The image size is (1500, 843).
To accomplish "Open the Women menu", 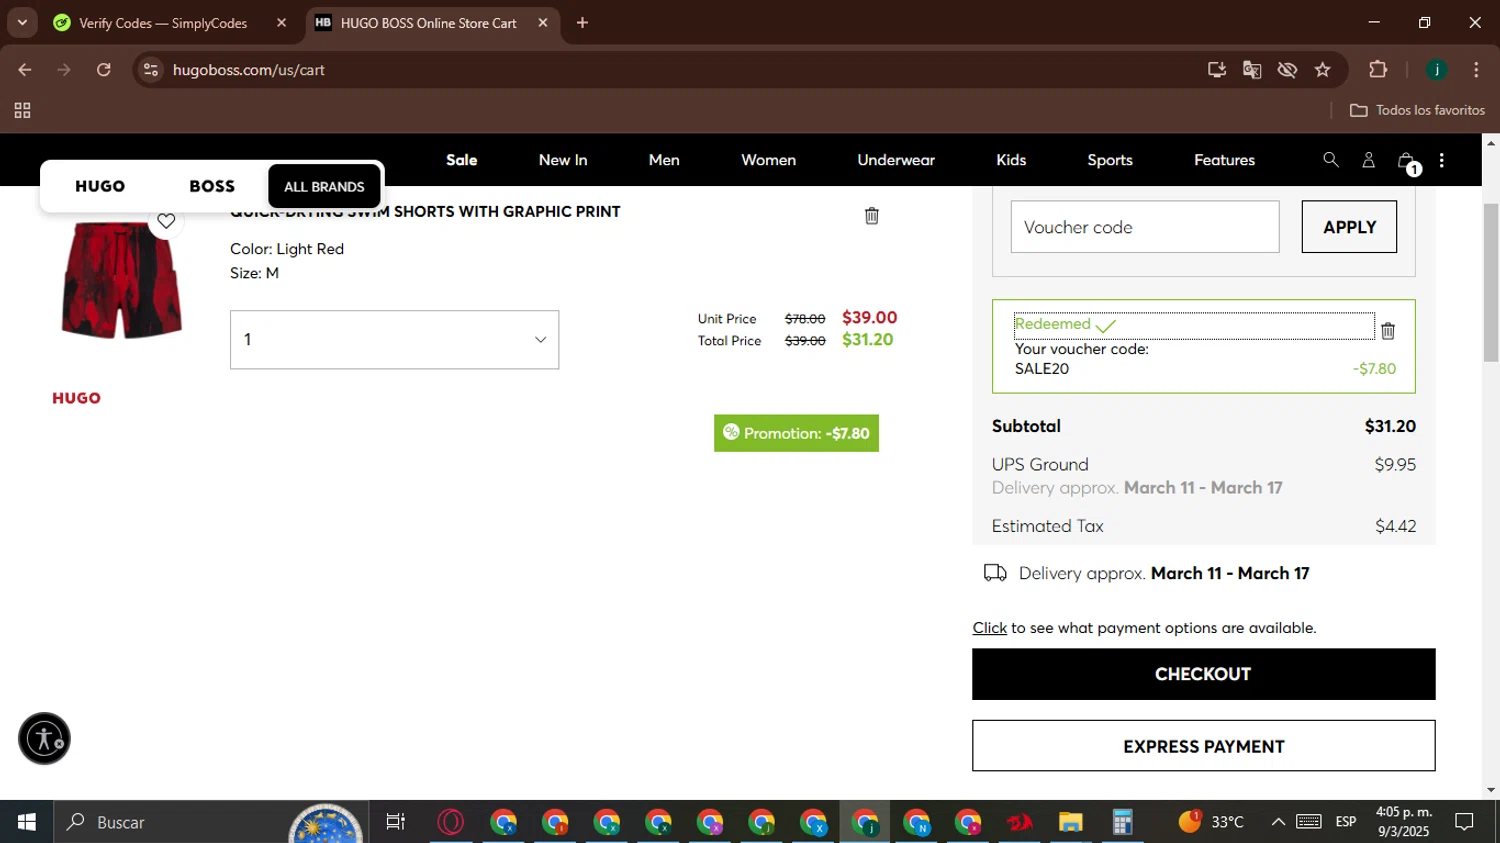I will (768, 160).
